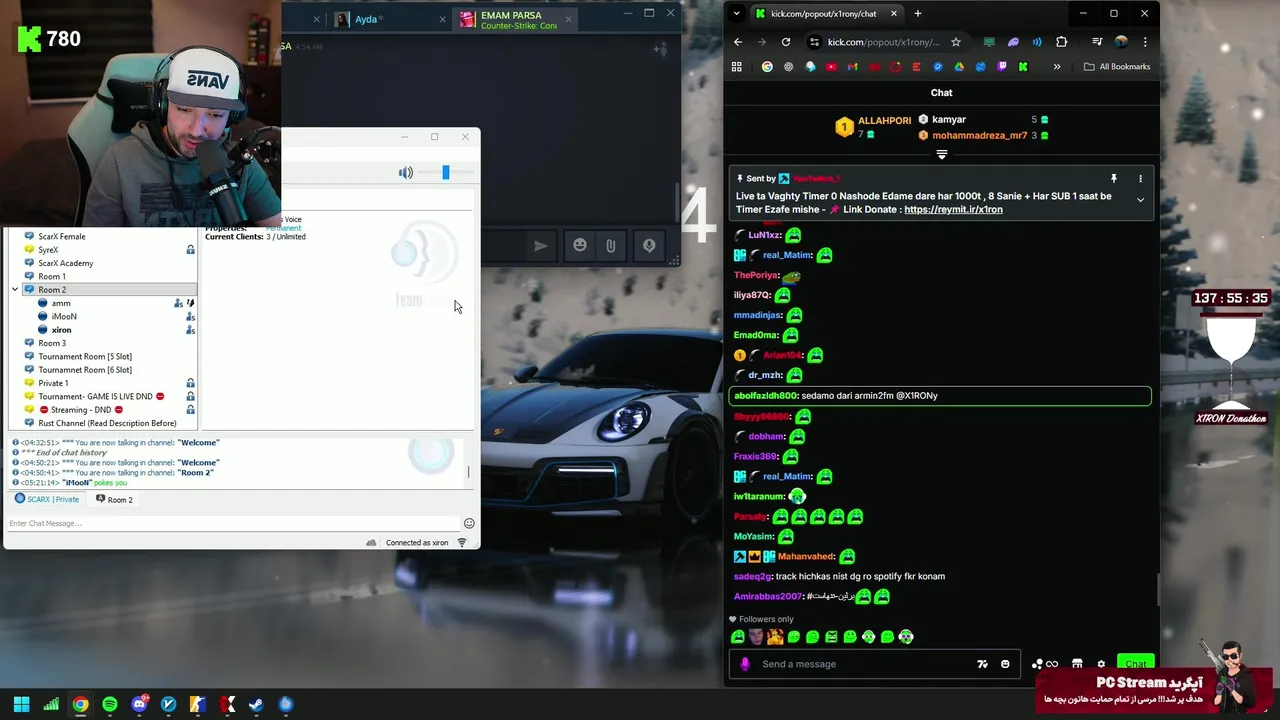Open the YouTube bookmark icon
The width and height of the screenshot is (1280, 720).
831,67
